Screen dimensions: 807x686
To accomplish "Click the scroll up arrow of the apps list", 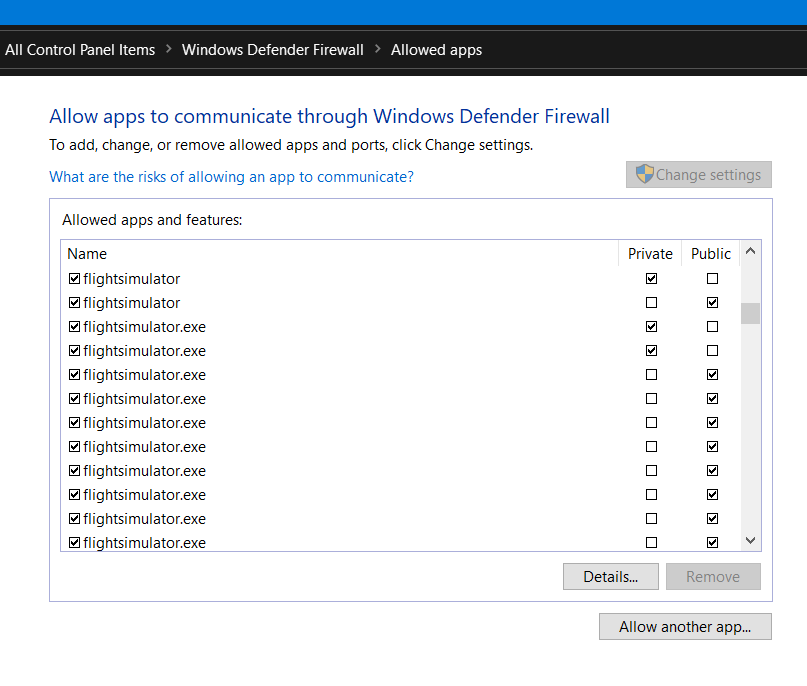I will point(750,251).
